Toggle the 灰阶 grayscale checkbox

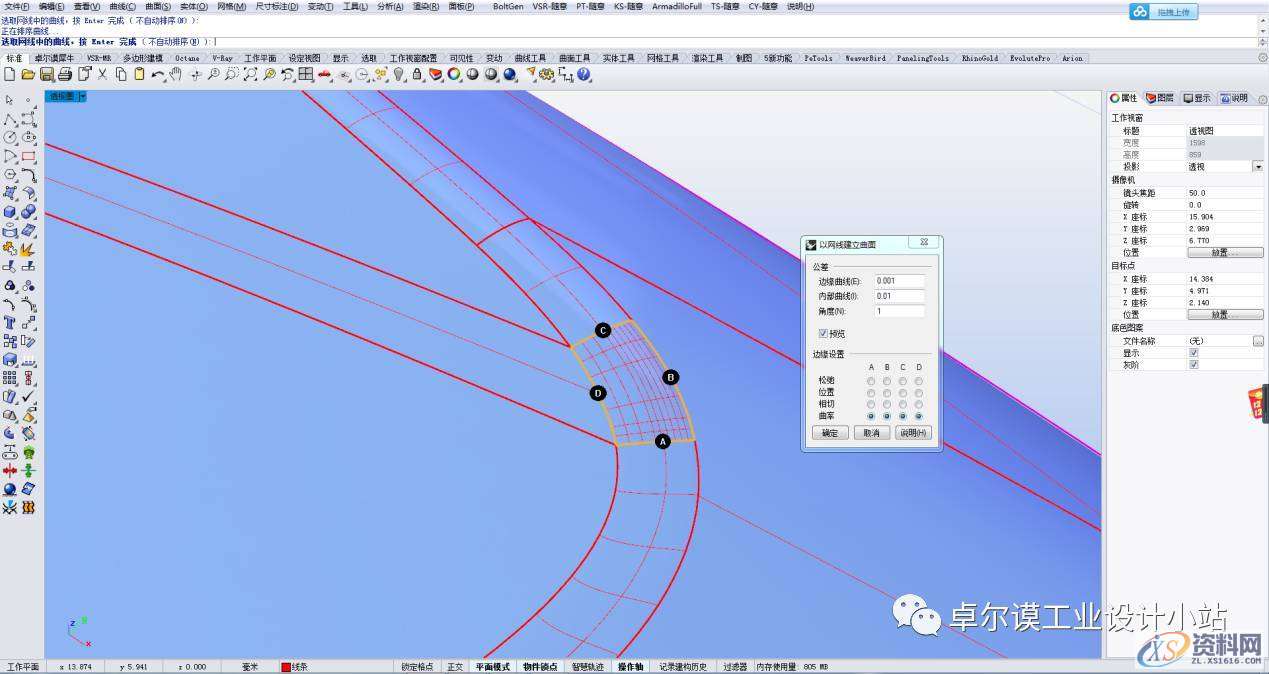point(1193,365)
